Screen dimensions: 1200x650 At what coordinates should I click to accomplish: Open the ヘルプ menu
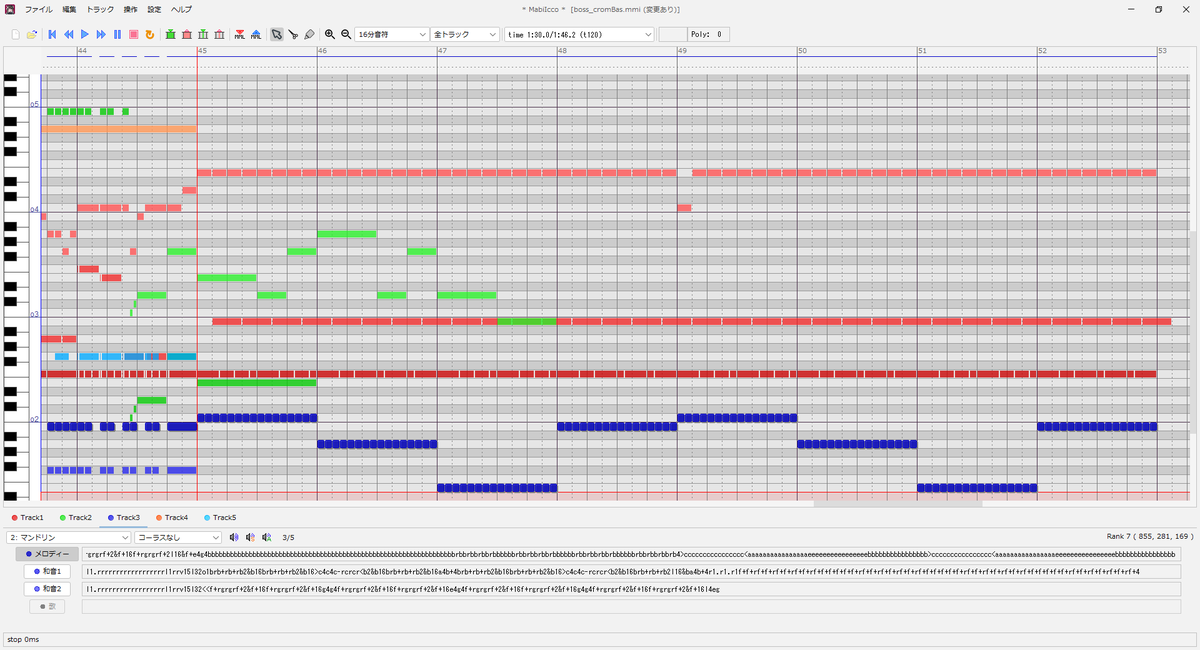181,9
